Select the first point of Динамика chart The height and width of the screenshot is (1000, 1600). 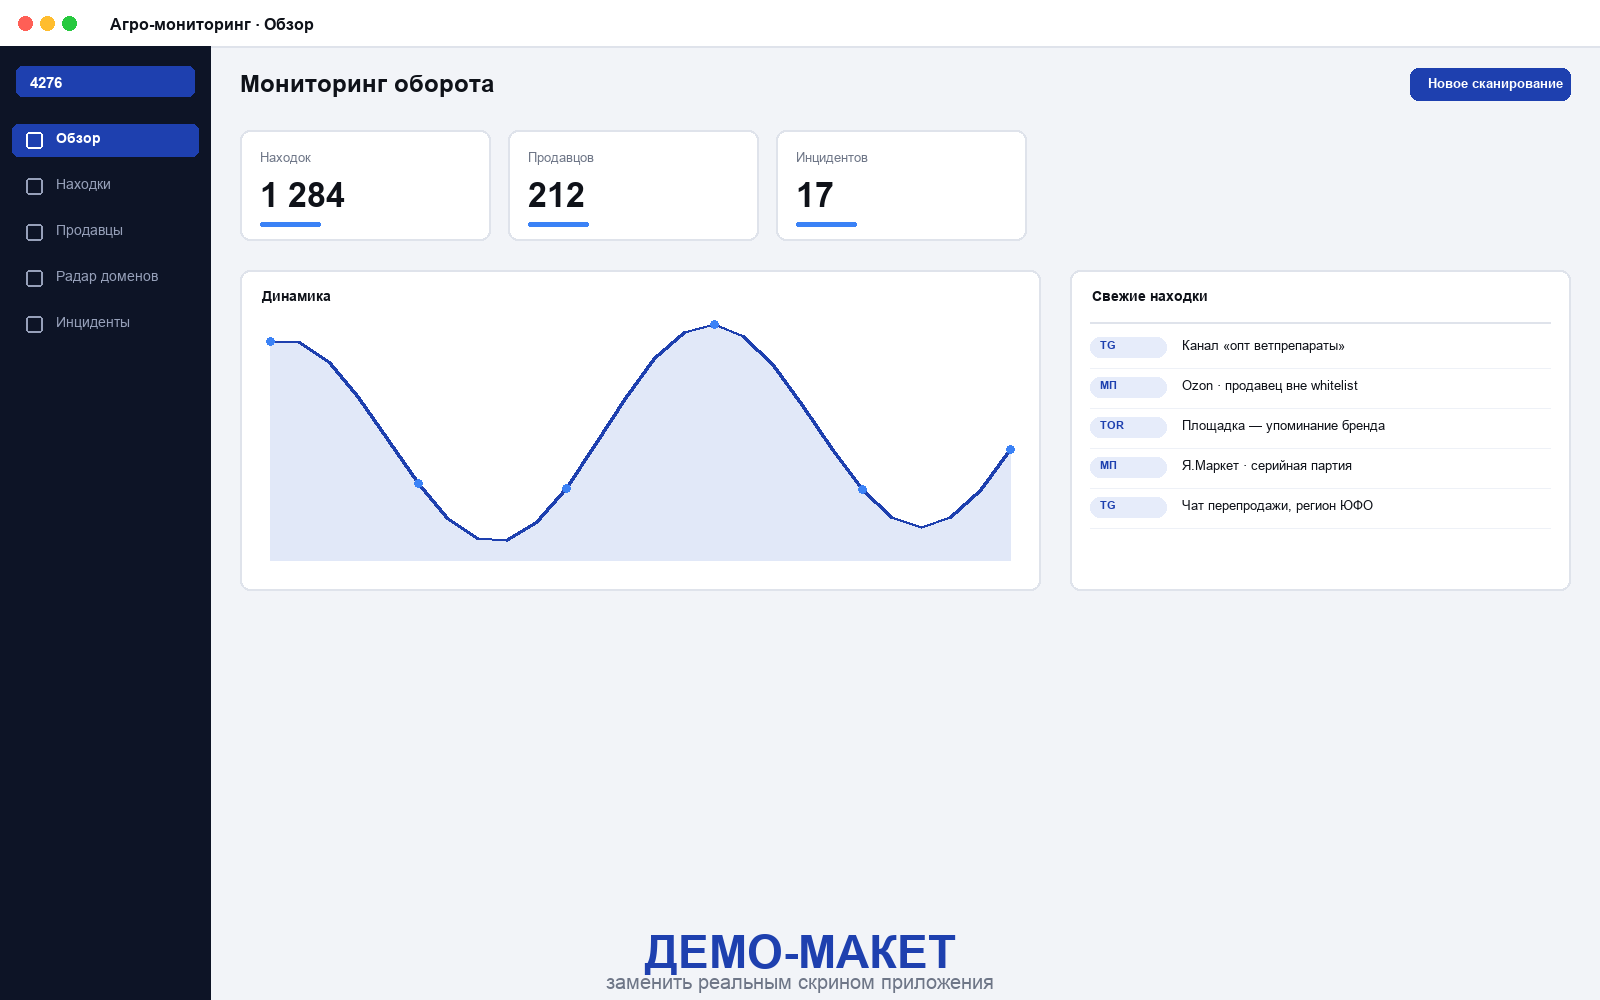[270, 341]
